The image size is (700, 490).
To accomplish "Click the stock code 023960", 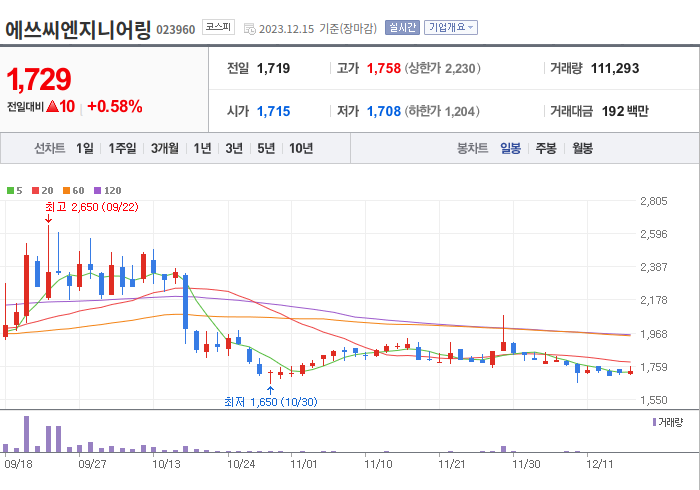I will pos(176,30).
